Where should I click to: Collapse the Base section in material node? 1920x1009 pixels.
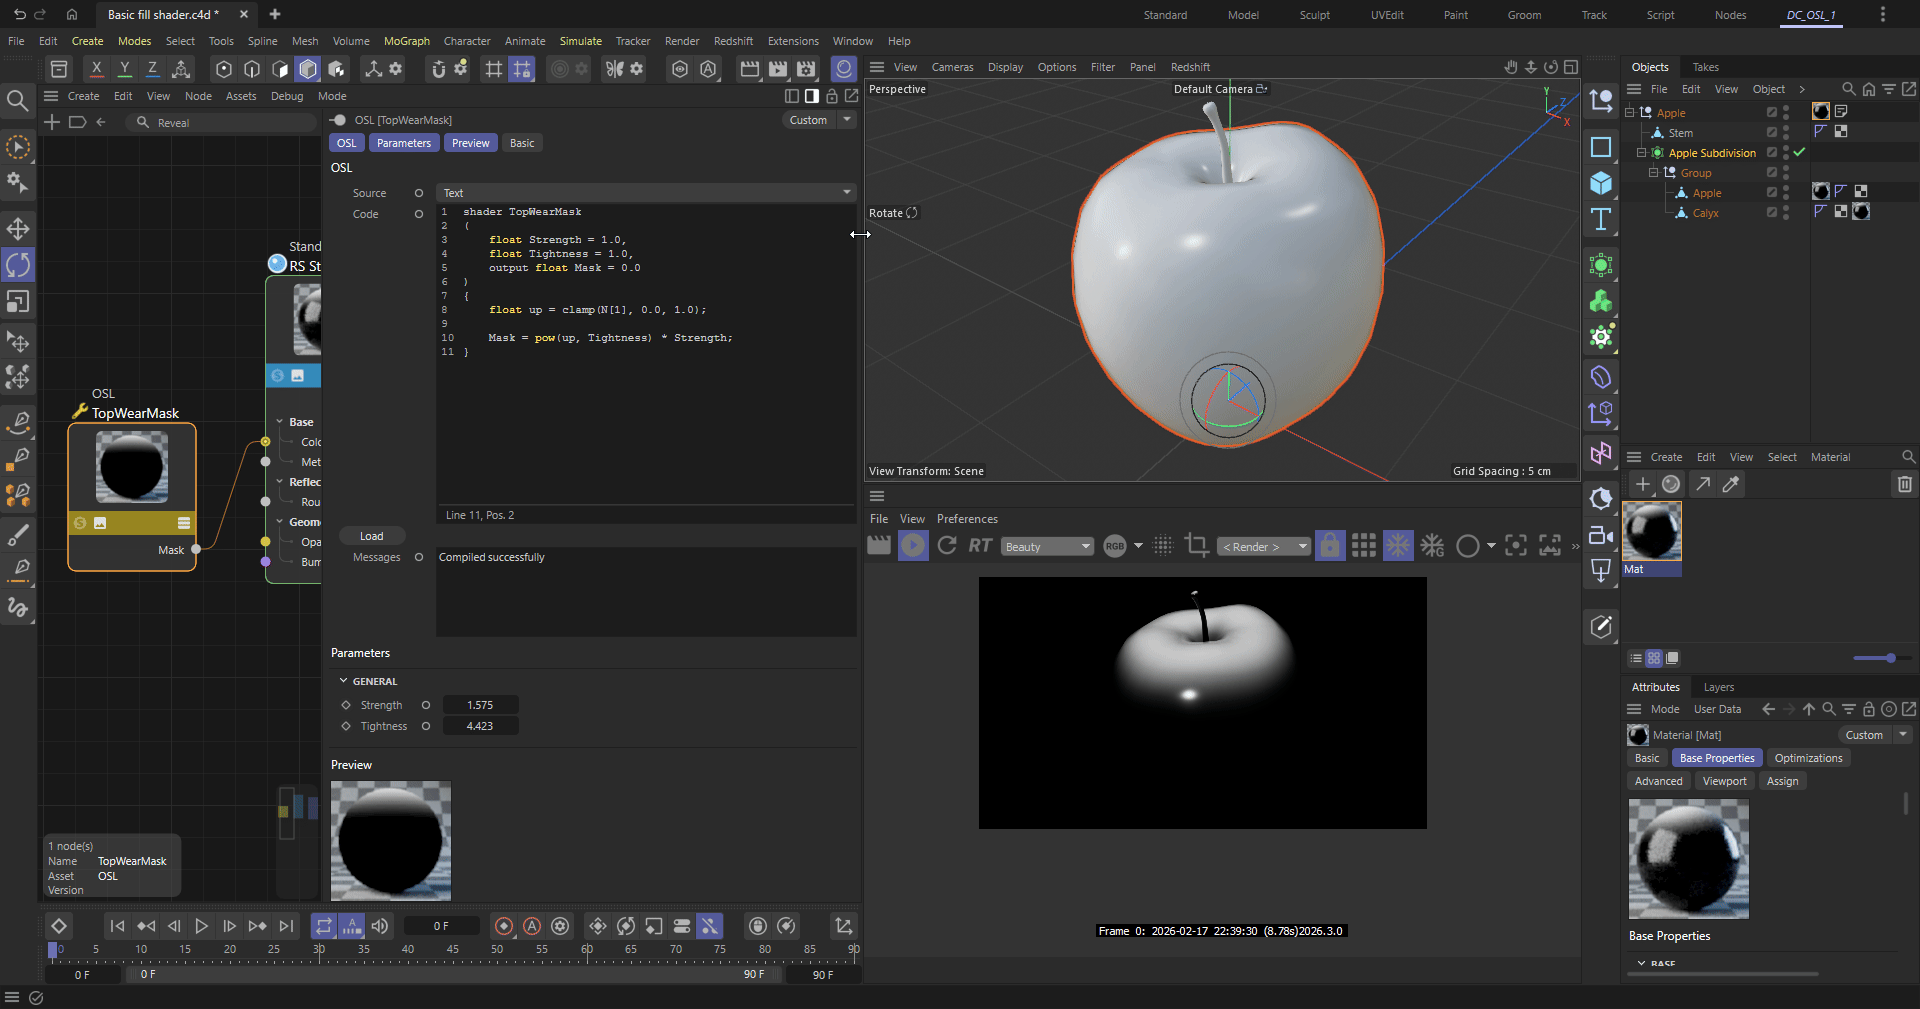[280, 422]
